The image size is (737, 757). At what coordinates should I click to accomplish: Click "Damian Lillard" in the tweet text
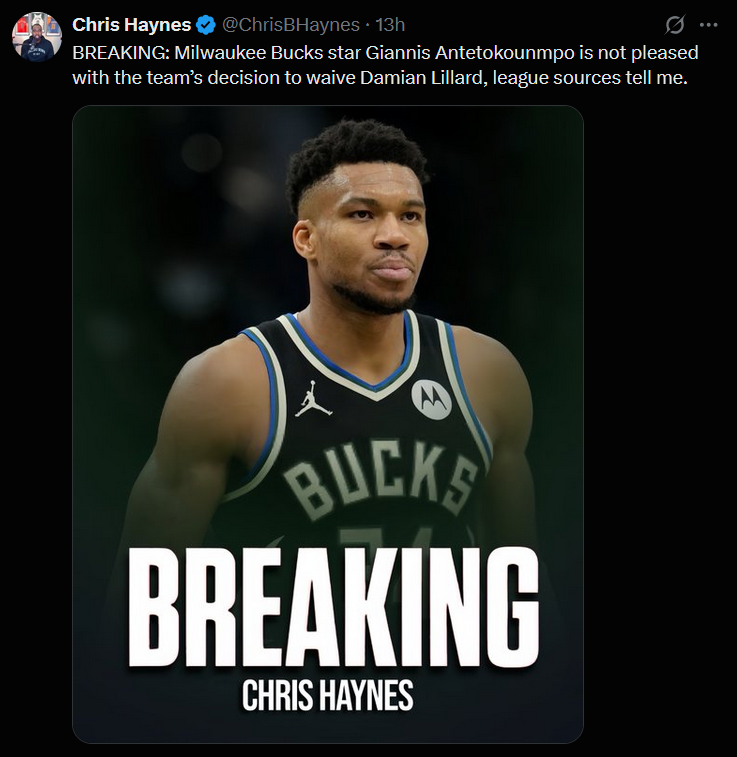point(421,77)
